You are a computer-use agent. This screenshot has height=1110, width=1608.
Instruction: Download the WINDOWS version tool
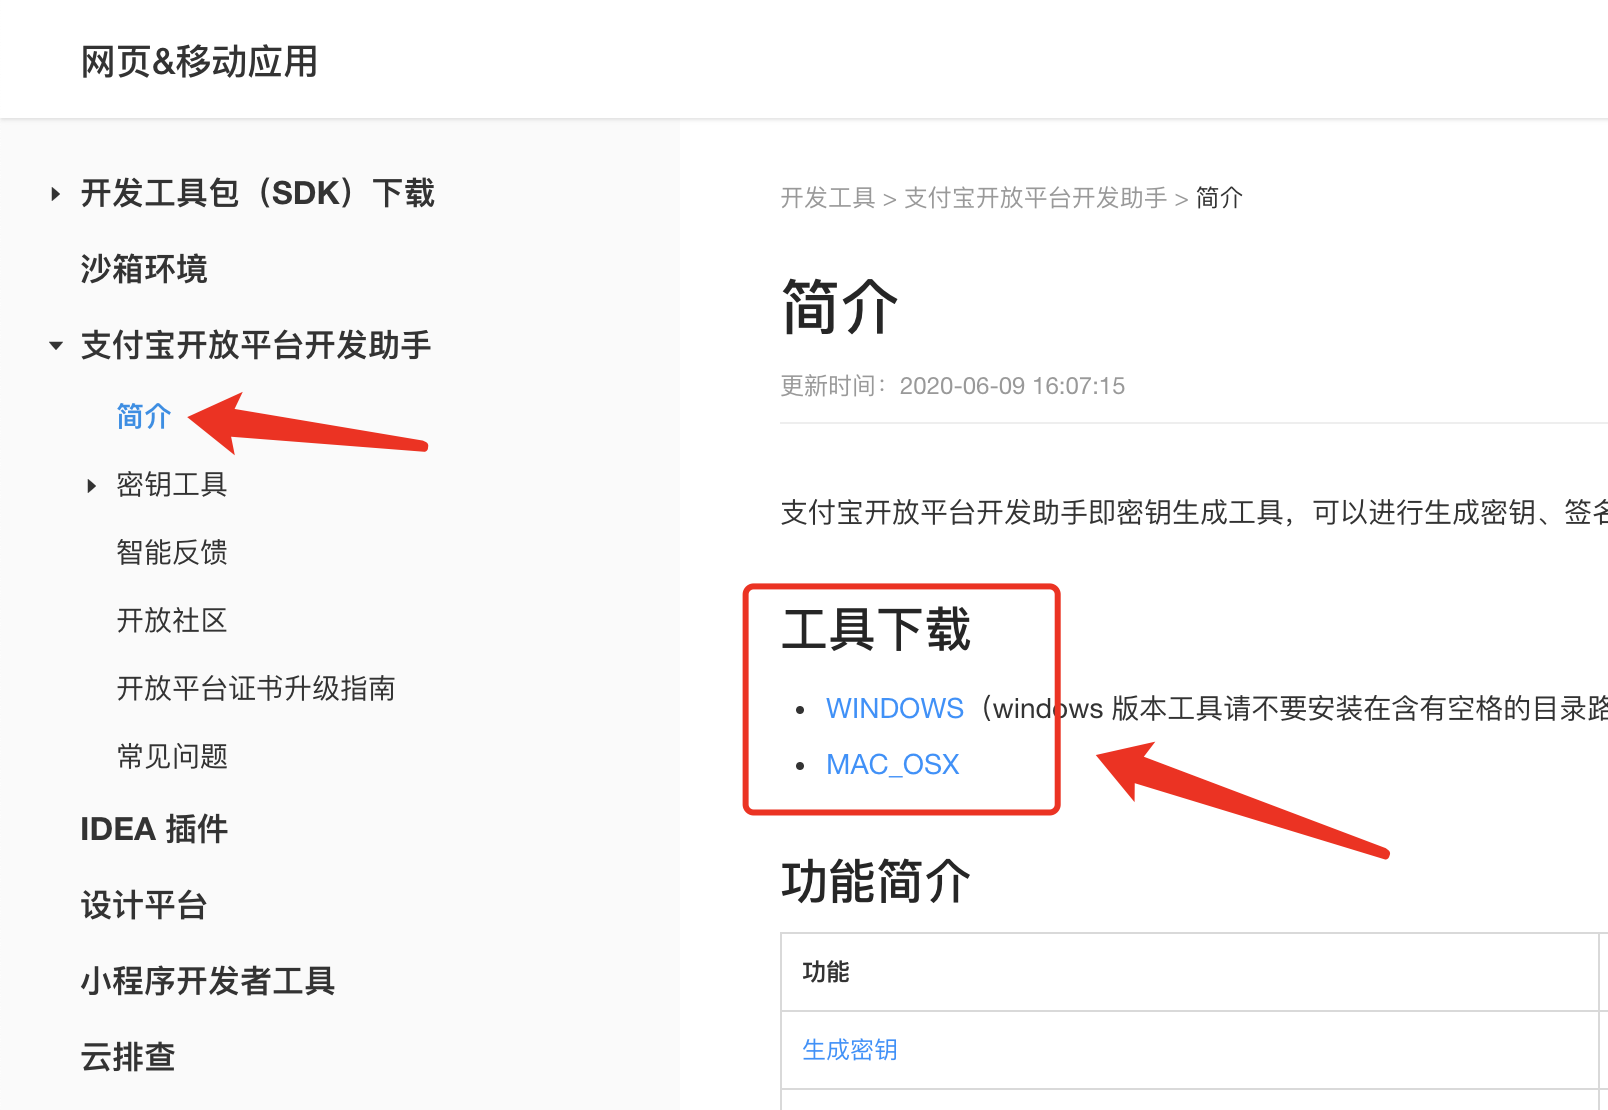point(894,708)
